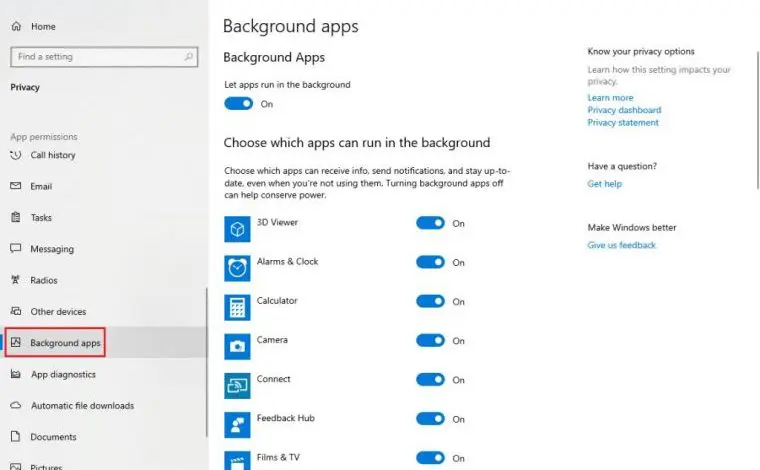Toggle 3D Viewer background permission

pos(430,223)
